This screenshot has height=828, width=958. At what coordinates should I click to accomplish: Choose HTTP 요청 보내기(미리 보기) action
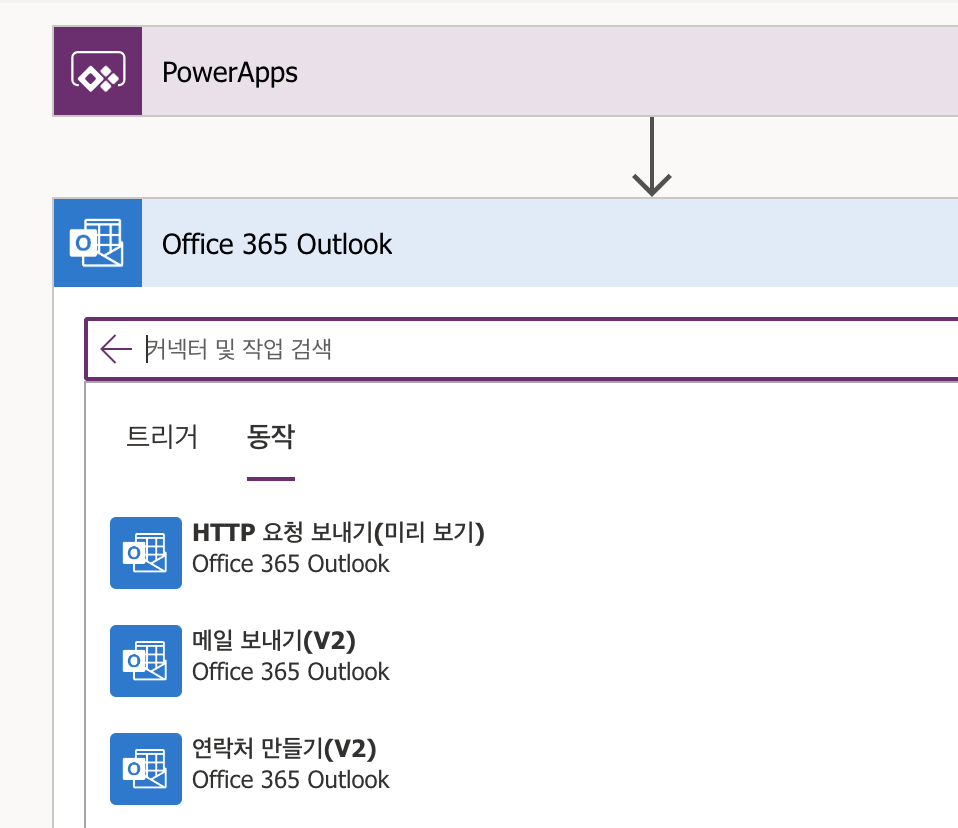tap(338, 532)
